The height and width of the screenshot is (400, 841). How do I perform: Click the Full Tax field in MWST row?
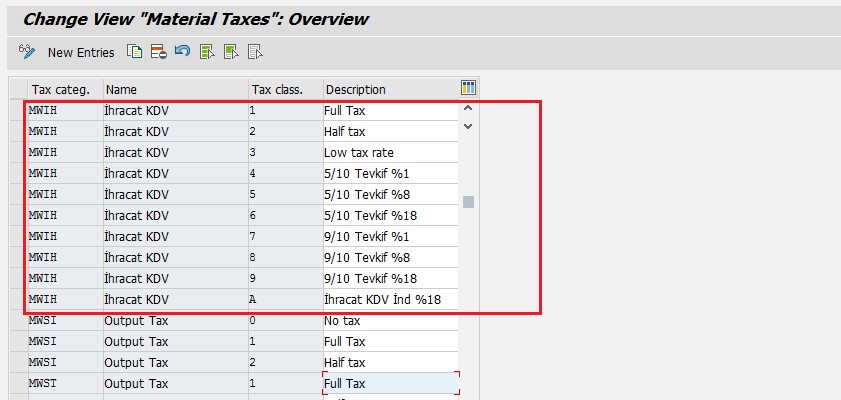pos(390,383)
